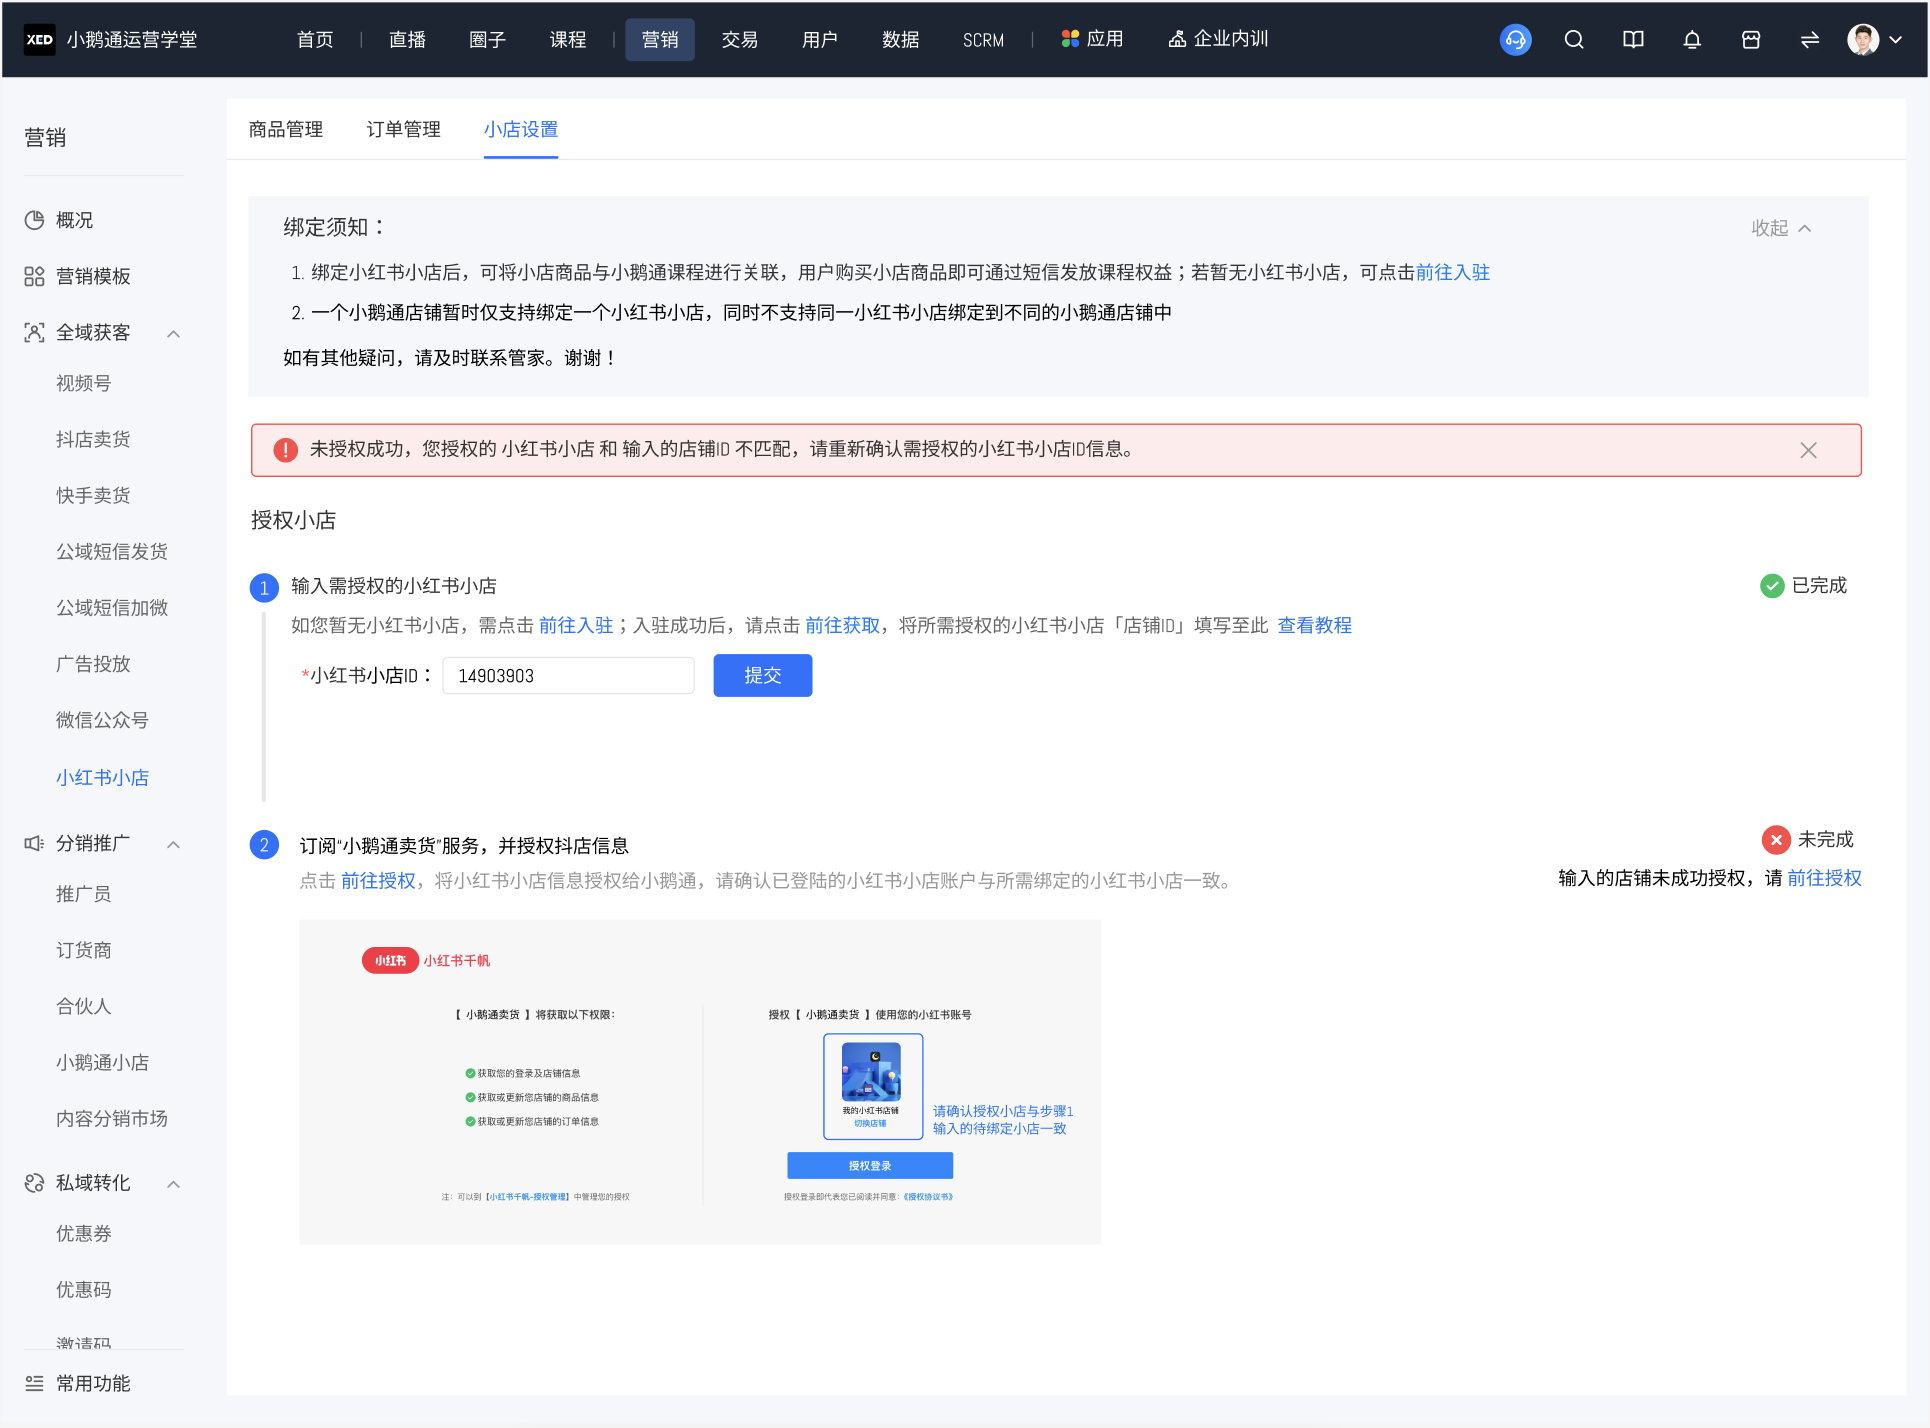Click the user avatar icon
This screenshot has height=1428, width=1930.
tap(1863, 39)
